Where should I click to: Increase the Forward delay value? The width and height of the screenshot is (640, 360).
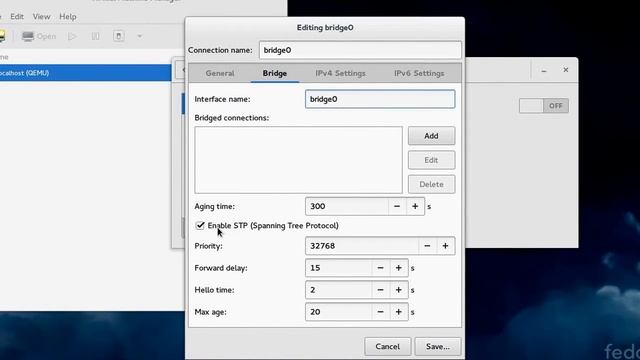tap(399, 268)
